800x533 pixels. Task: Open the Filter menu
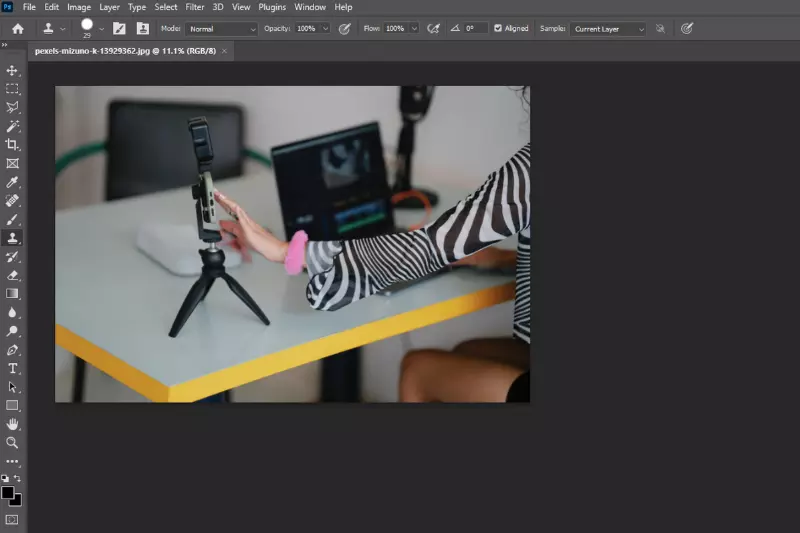point(194,7)
